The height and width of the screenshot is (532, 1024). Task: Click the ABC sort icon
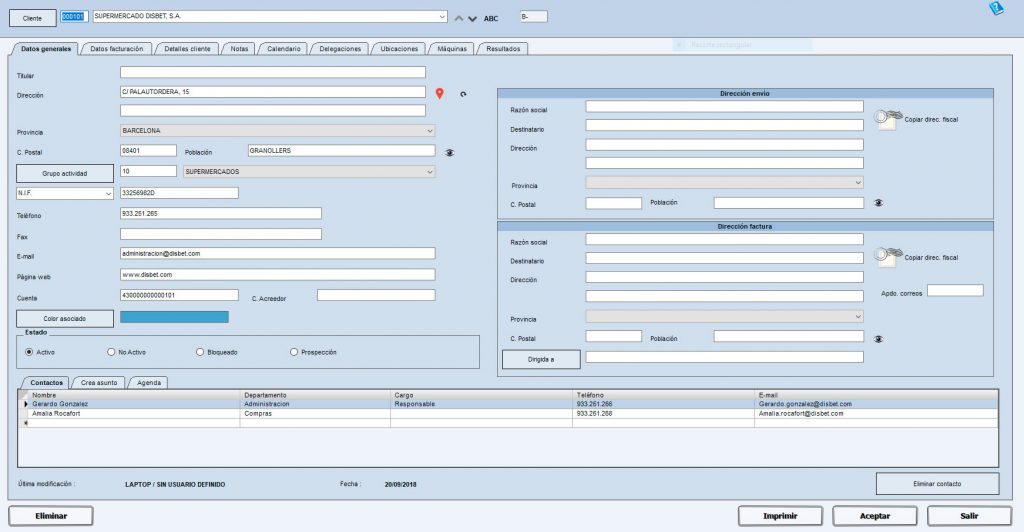click(490, 18)
